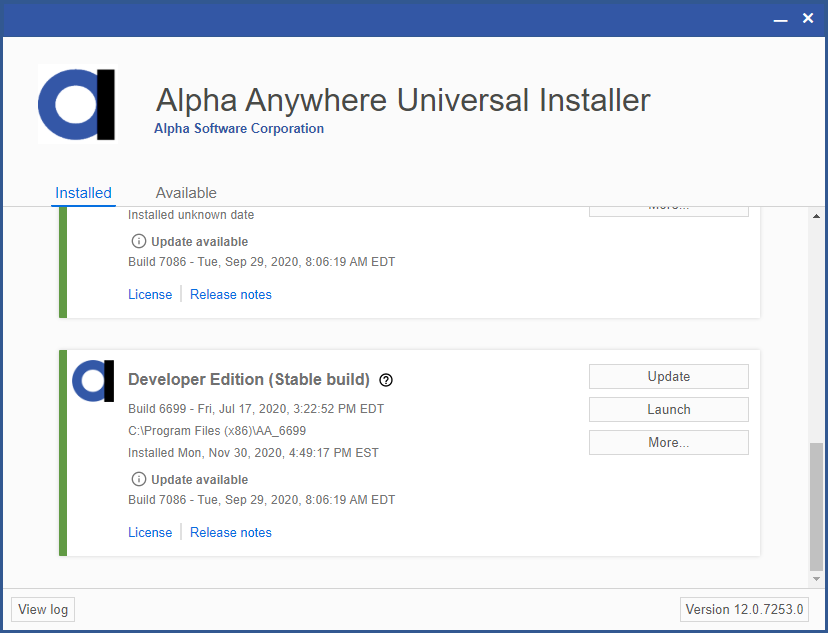Switch to the Available tab
The image size is (828, 633).
pos(186,193)
